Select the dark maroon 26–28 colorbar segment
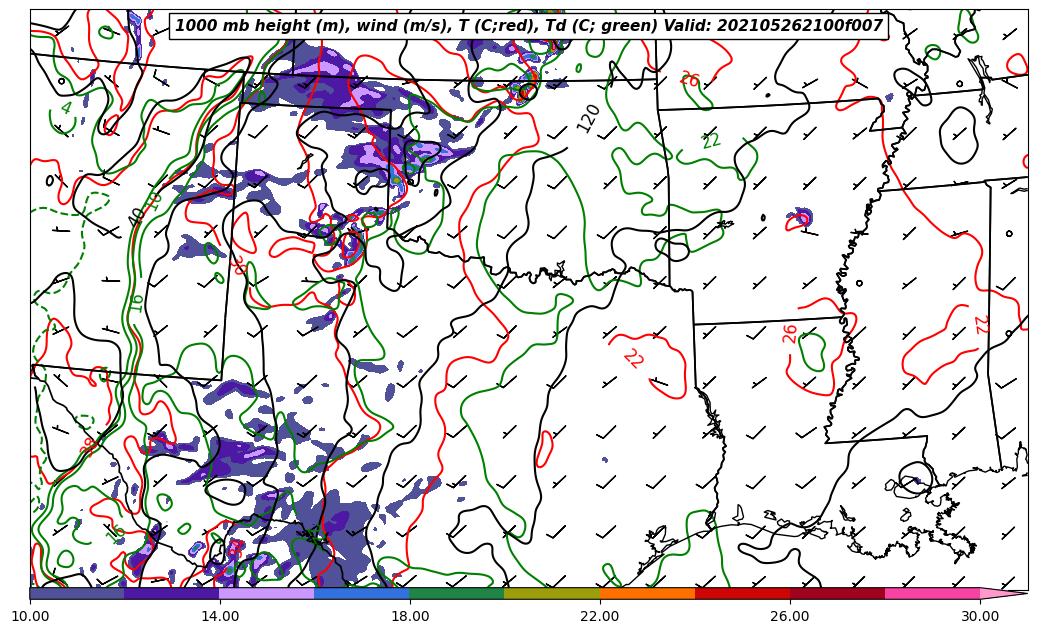This screenshot has width=1037, height=633. coord(838,593)
